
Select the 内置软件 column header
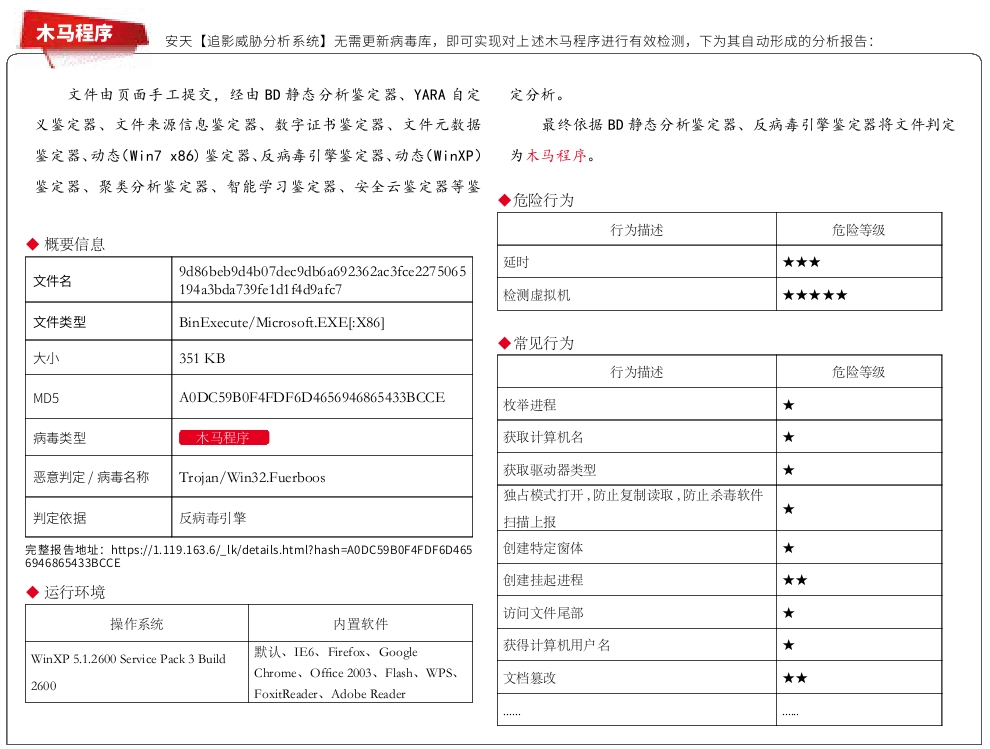tap(361, 623)
